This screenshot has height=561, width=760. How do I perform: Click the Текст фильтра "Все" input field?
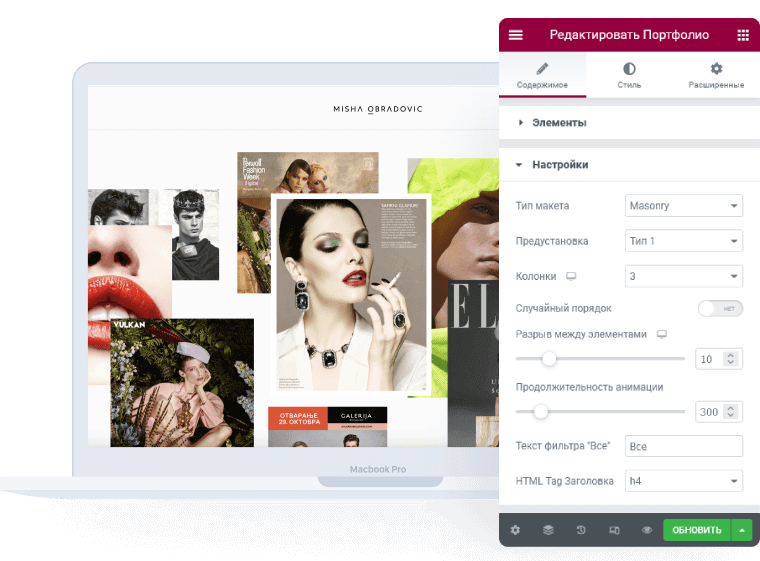click(683, 446)
